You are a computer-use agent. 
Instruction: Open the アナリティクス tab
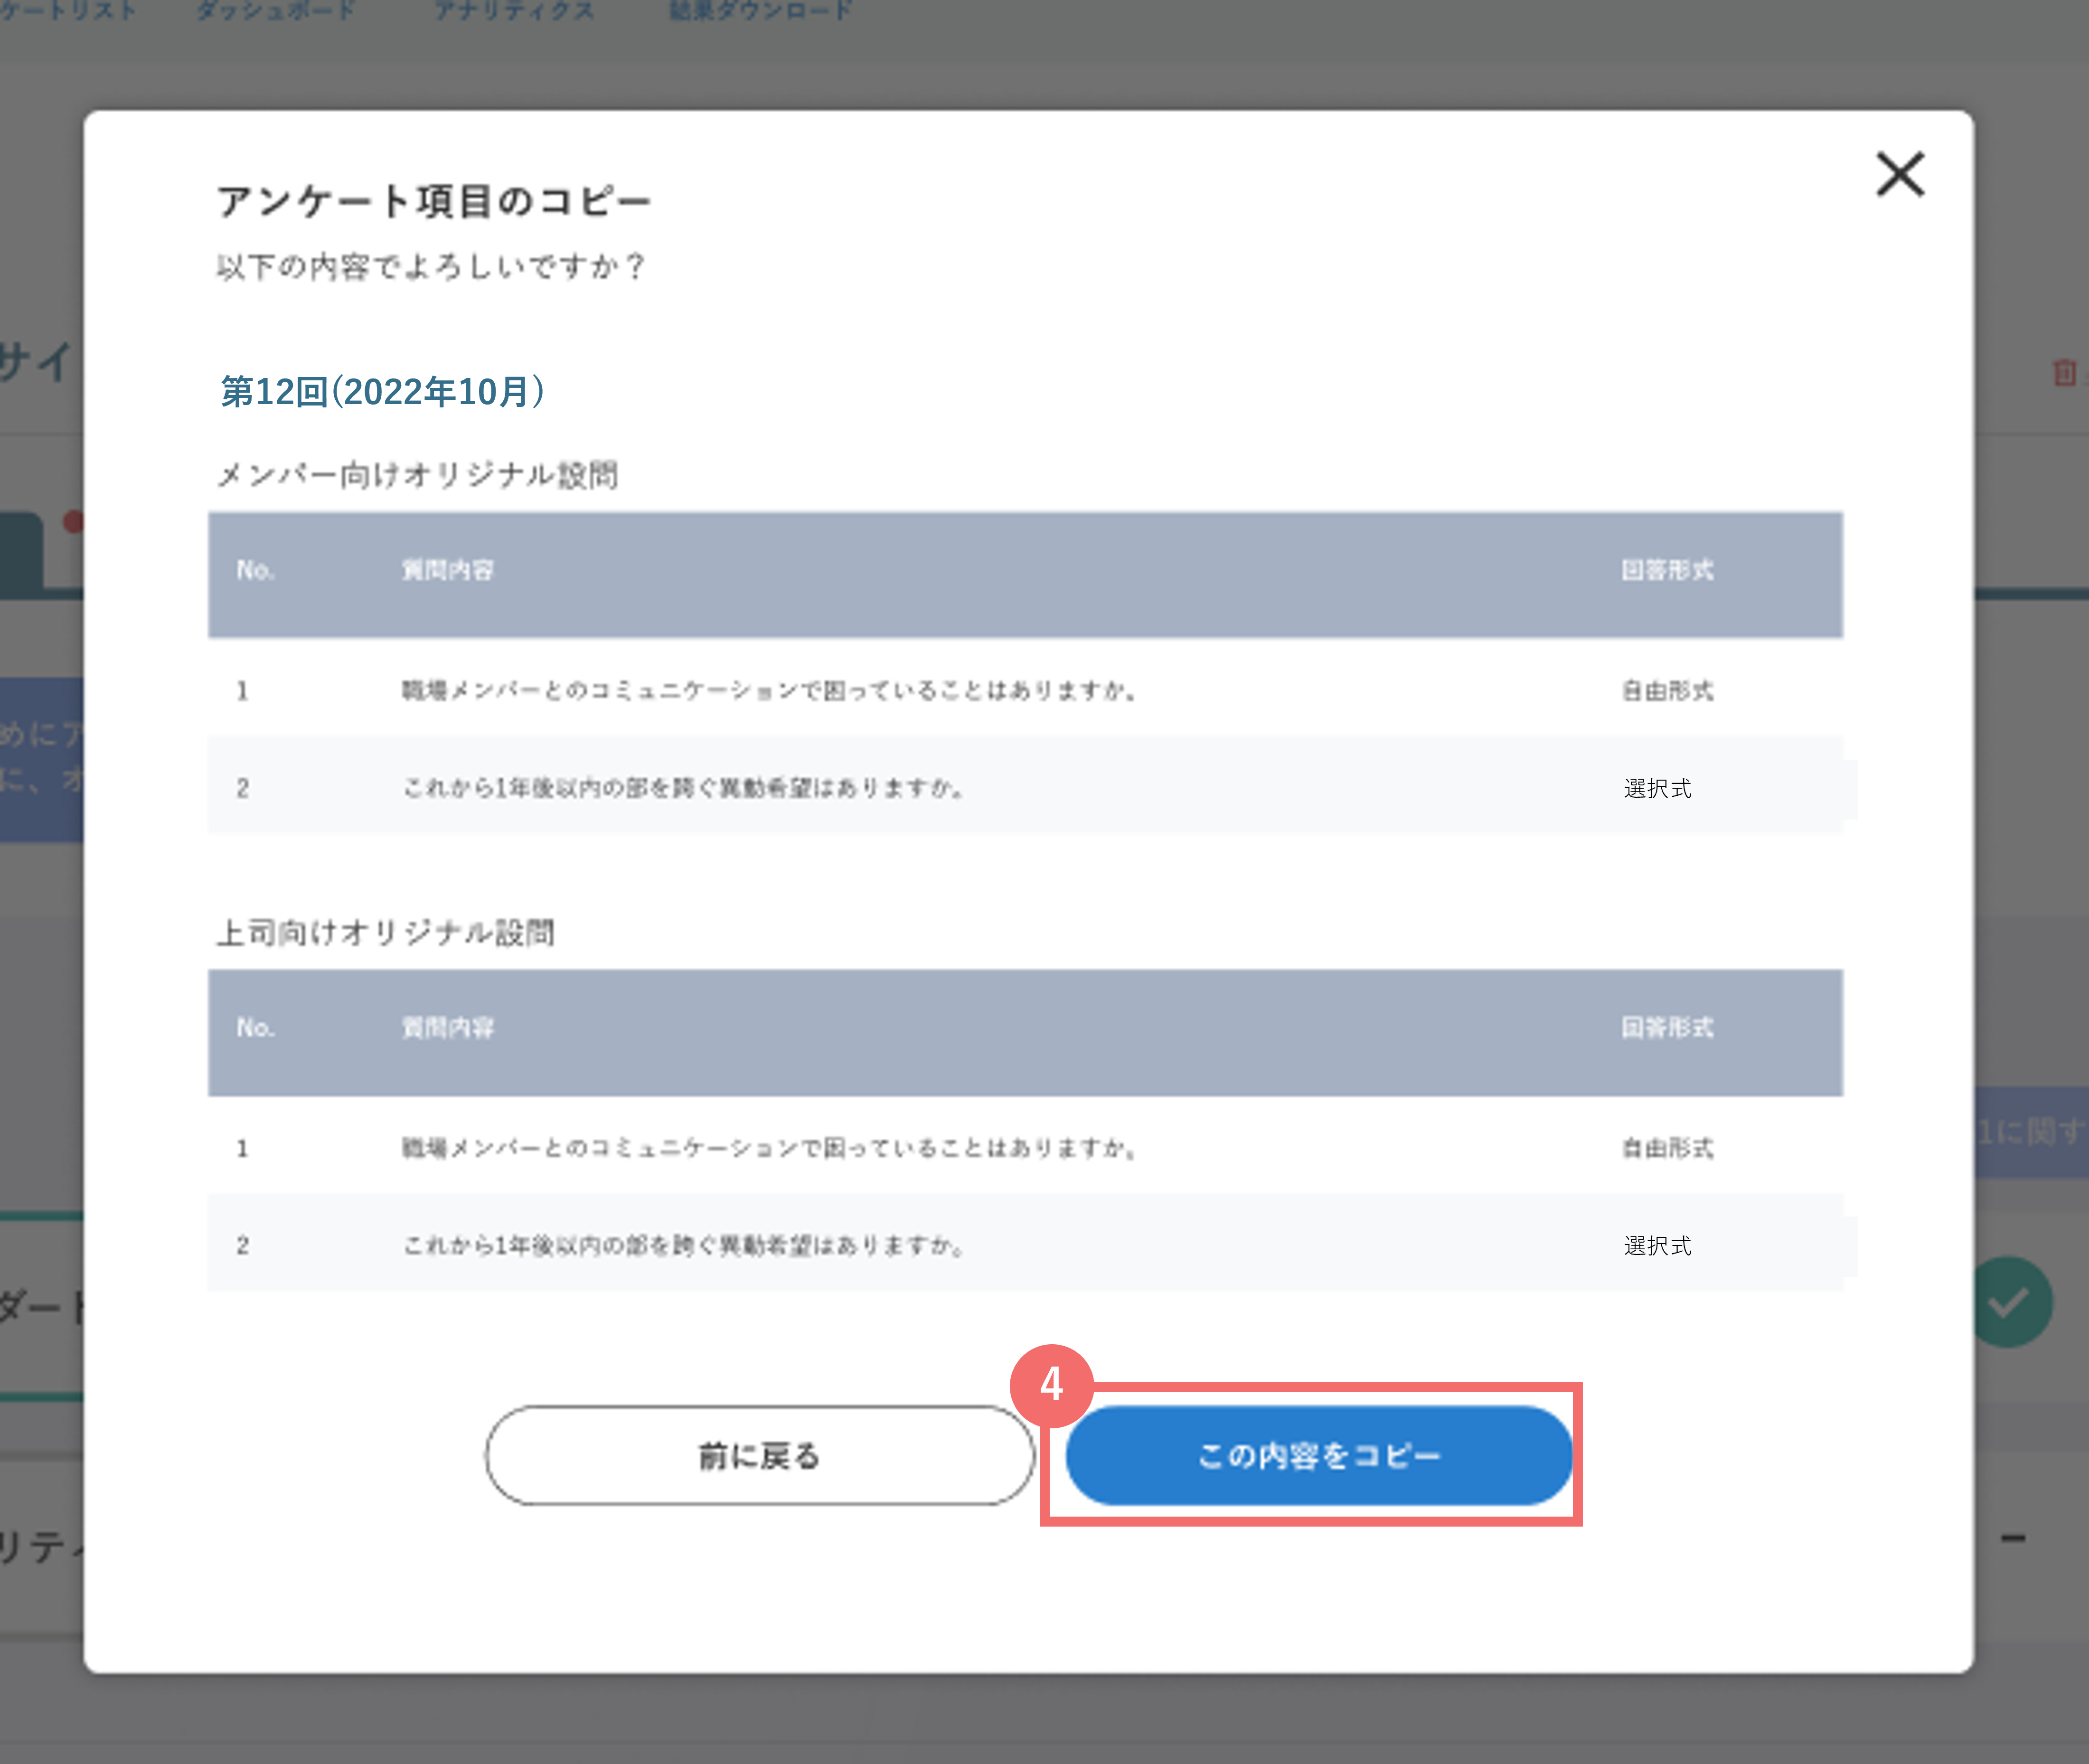514,11
